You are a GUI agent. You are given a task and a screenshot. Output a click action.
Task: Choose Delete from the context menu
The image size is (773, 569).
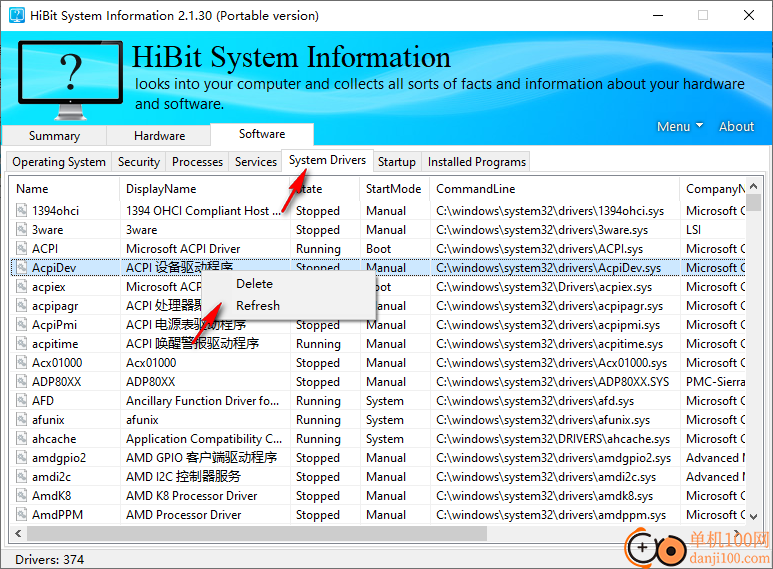(254, 284)
